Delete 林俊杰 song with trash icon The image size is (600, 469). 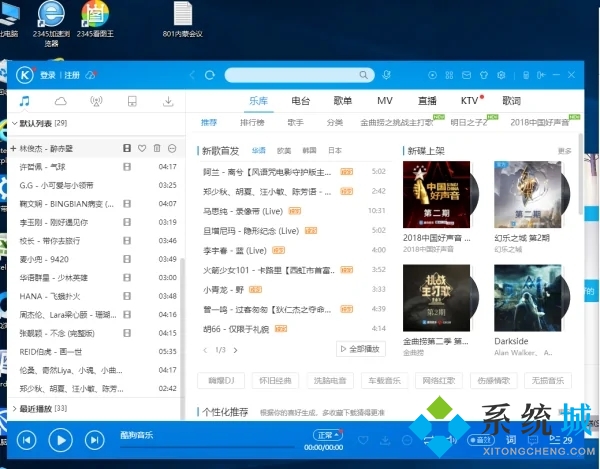157,148
